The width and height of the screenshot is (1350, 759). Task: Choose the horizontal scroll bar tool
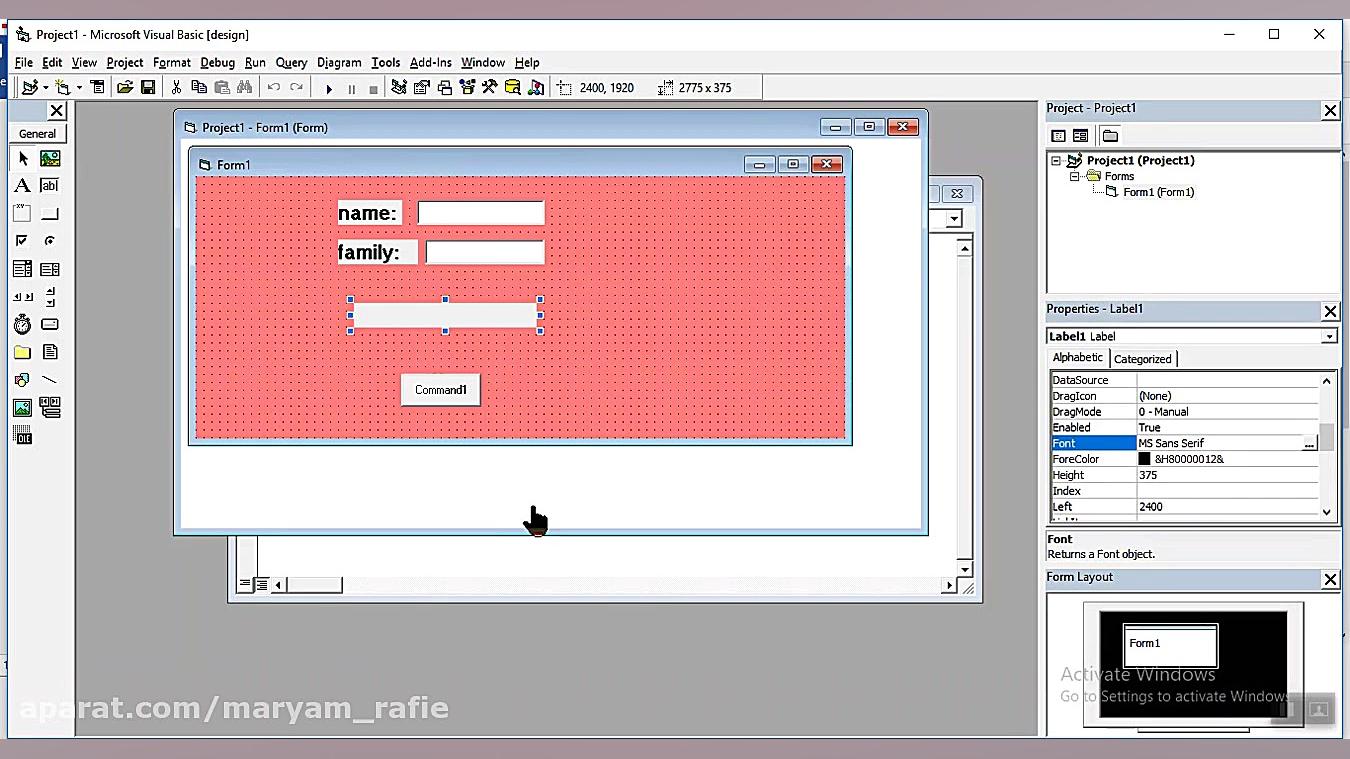pyautogui.click(x=22, y=297)
